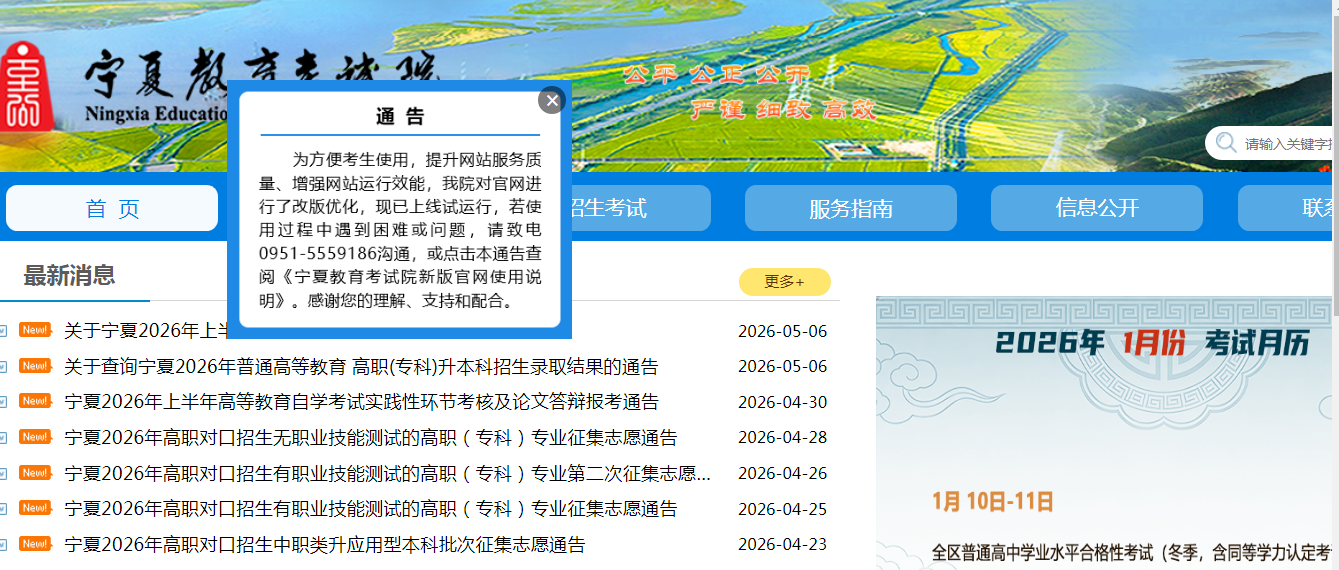This screenshot has height=570, width=1339.
Task: Open the notice text inside 通告 popup
Action: point(400,230)
